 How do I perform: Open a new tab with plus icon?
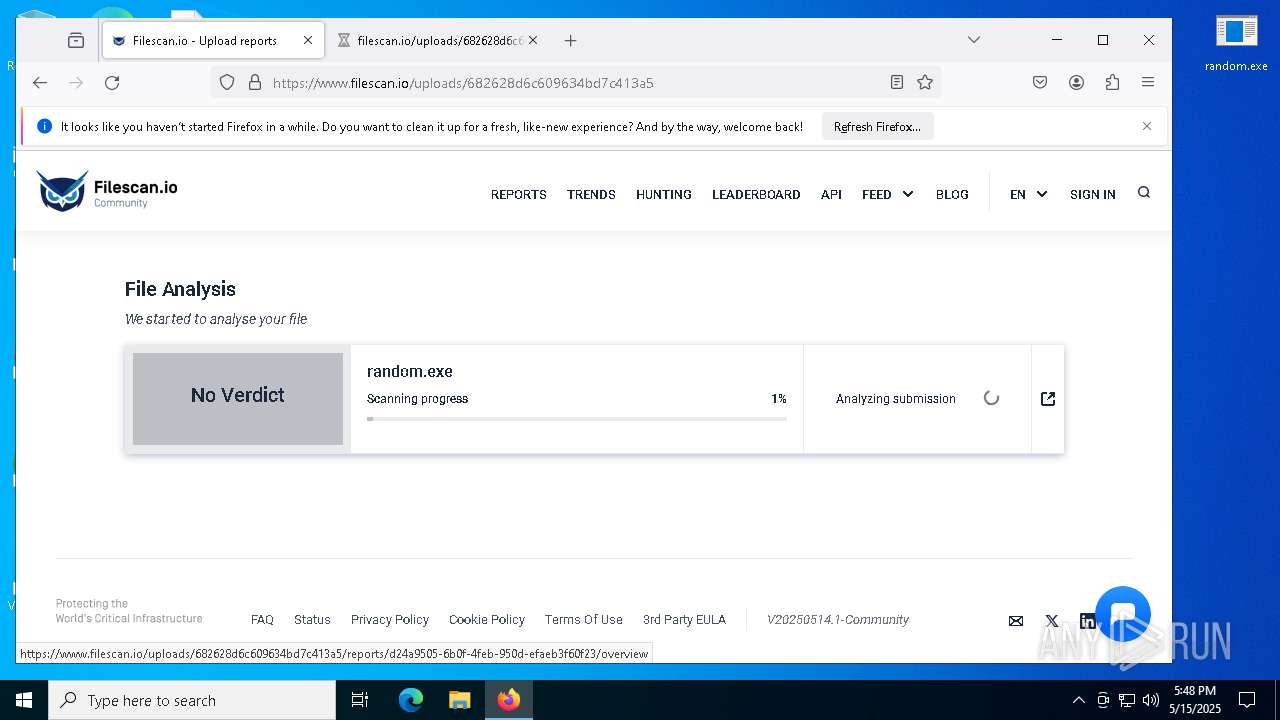coord(570,41)
